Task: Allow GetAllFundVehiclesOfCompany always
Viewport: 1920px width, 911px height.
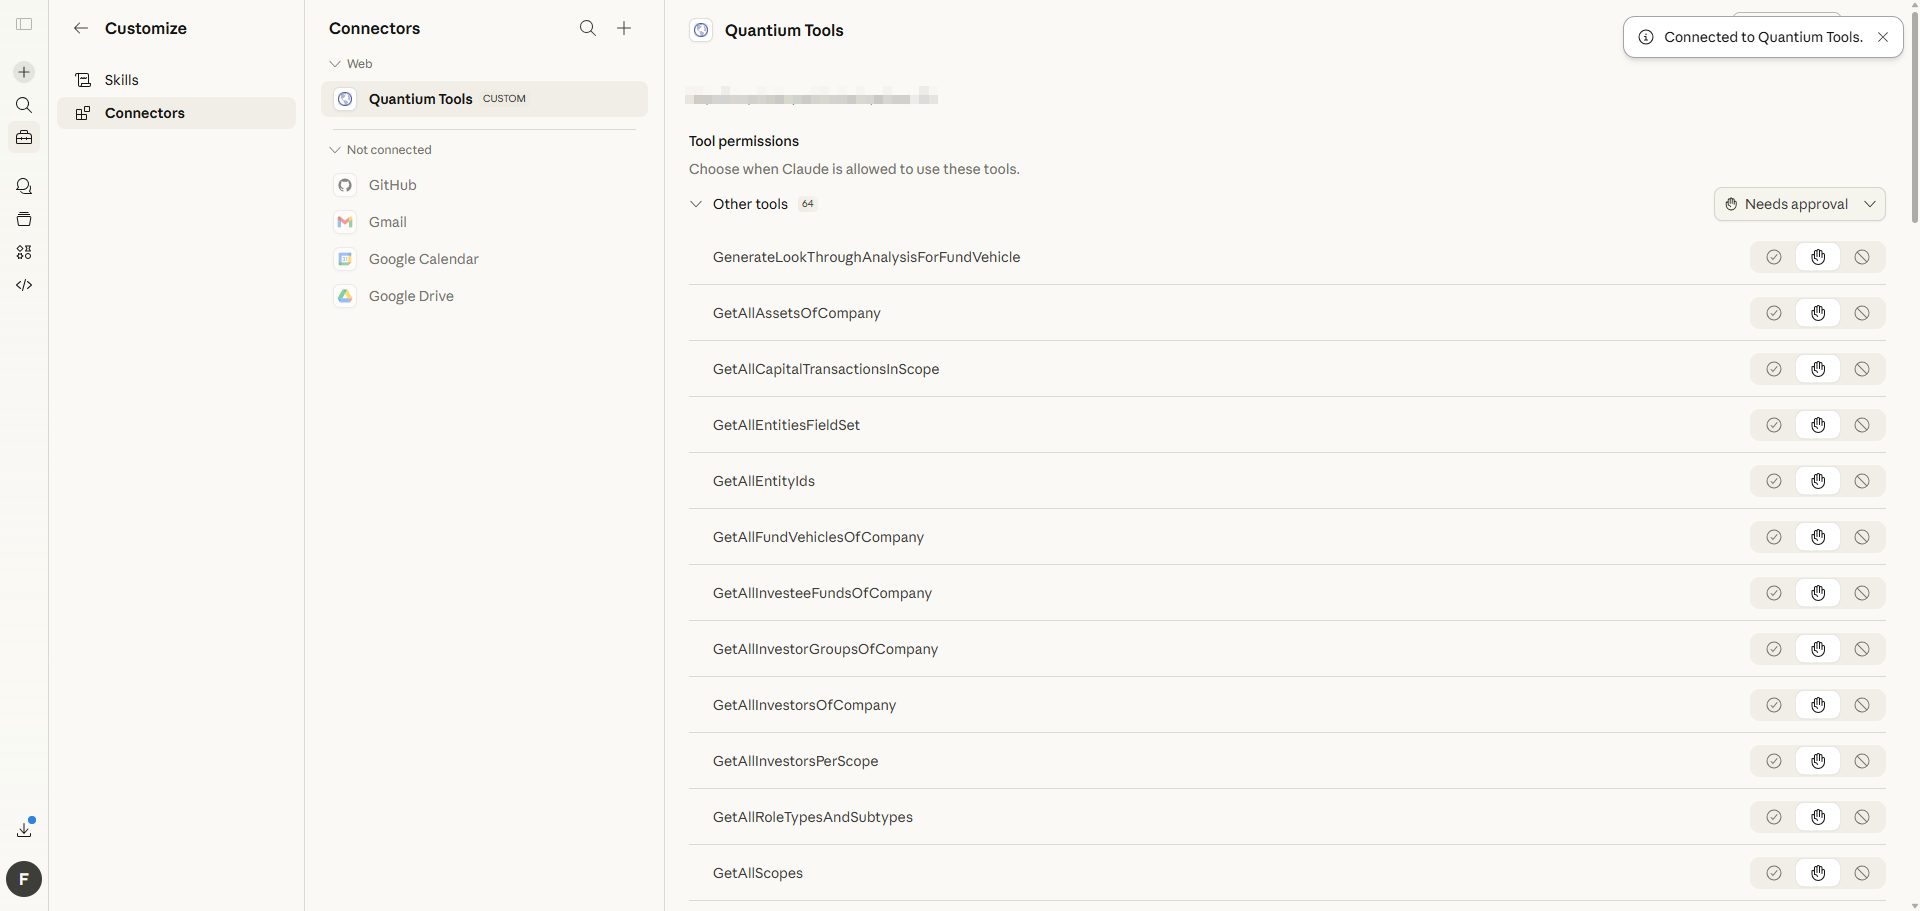Action: (1773, 537)
